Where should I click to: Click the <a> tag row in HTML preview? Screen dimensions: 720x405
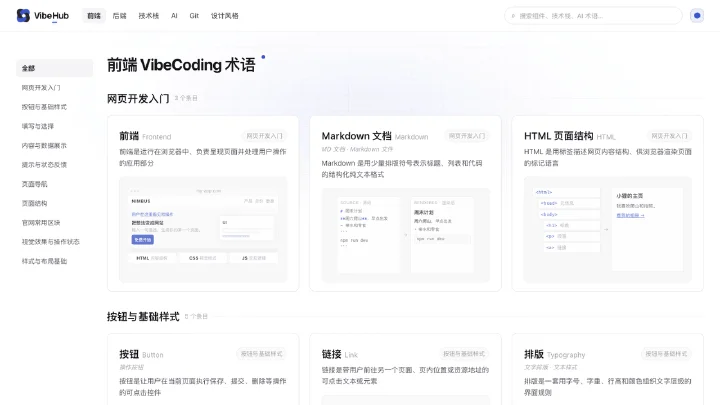pyautogui.click(x=572, y=248)
